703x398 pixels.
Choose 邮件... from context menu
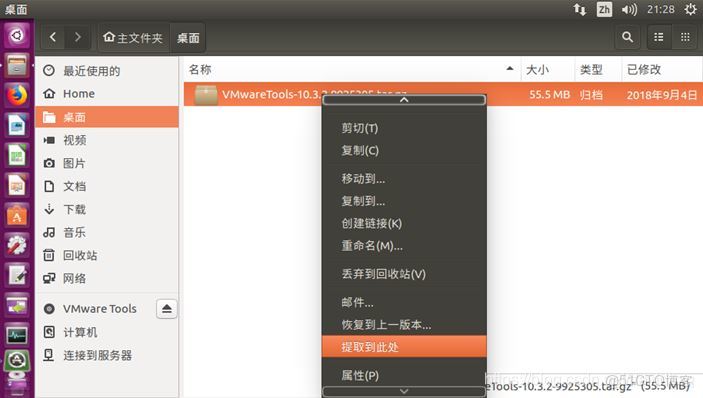pos(404,303)
